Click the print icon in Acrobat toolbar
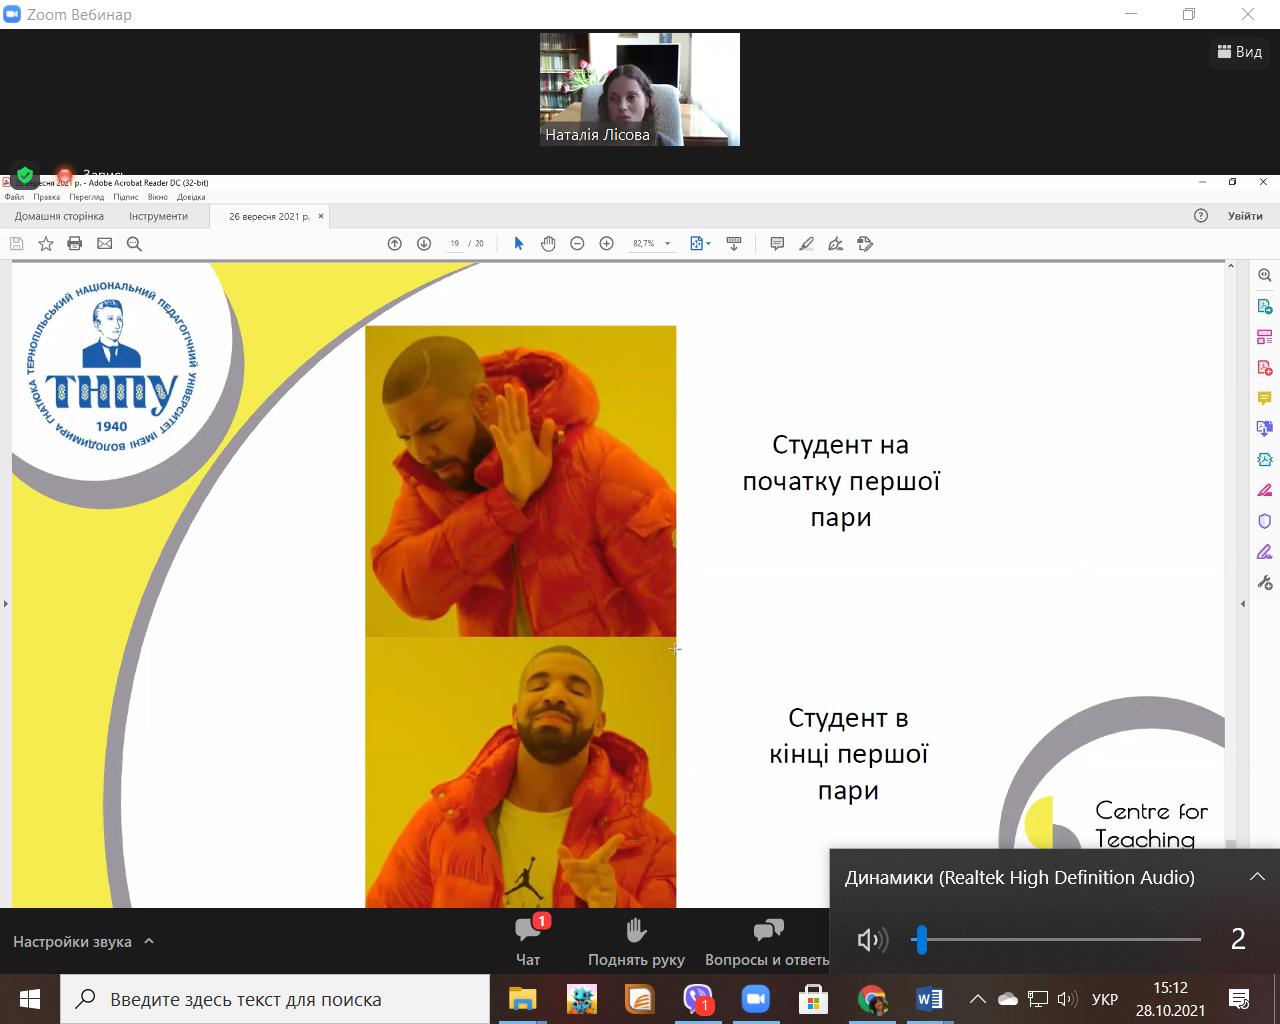This screenshot has width=1280, height=1024. pos(75,244)
